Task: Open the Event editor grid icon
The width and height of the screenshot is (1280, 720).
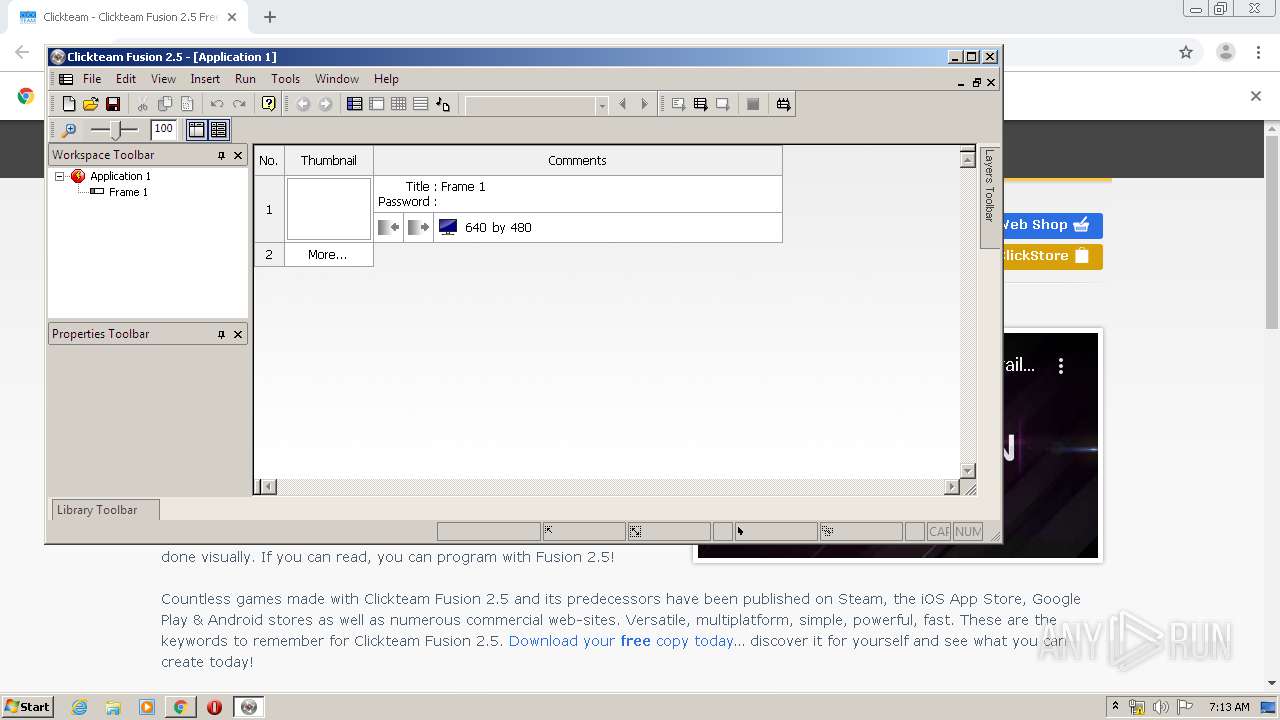Action: click(399, 104)
